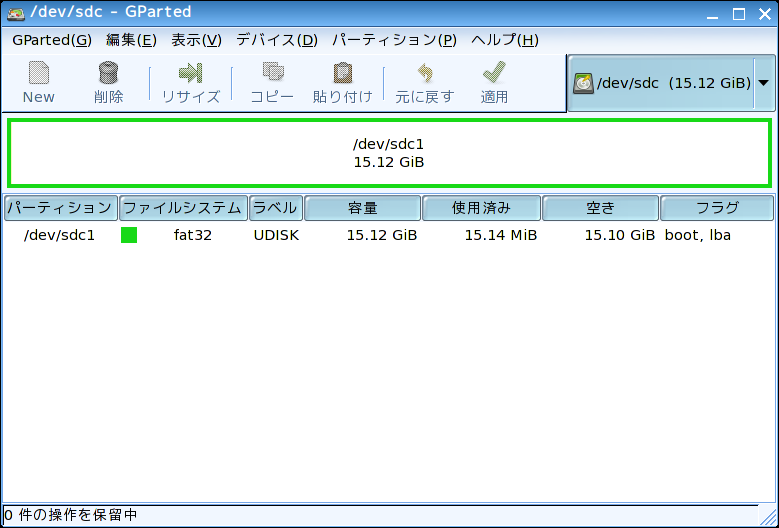Click the GParted app icon in title bar
Screen dimensions: 779x528
click(x=15, y=13)
